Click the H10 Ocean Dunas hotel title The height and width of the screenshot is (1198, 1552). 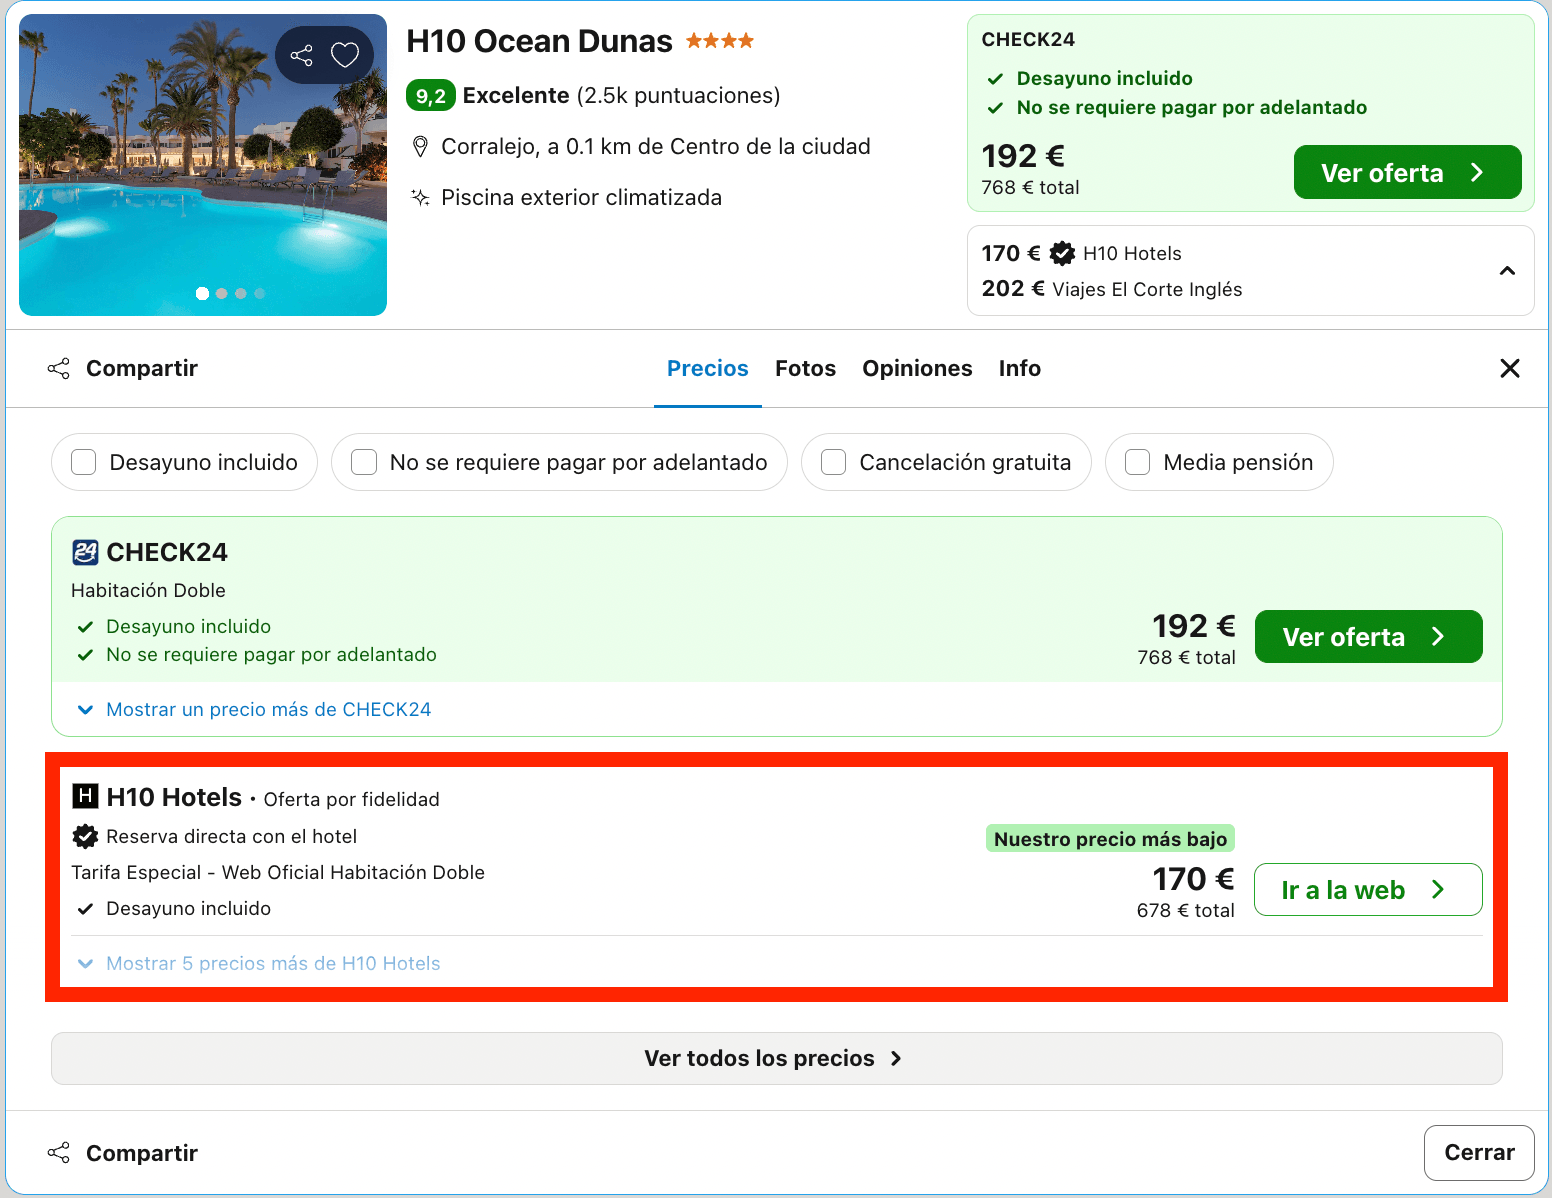pyautogui.click(x=539, y=41)
